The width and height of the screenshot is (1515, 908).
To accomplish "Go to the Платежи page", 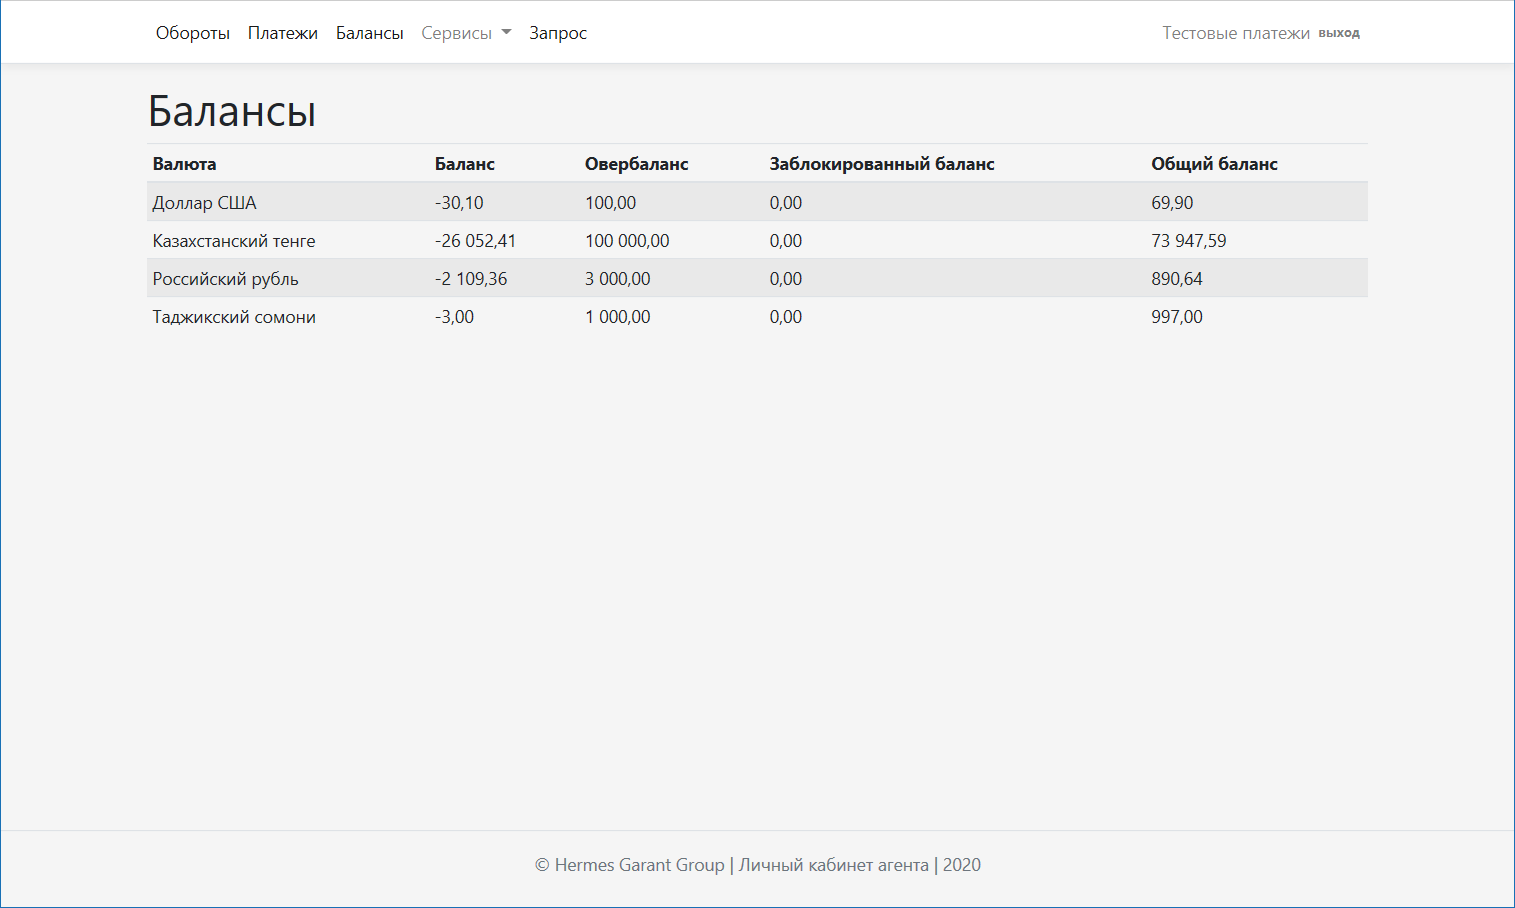I will tap(283, 33).
